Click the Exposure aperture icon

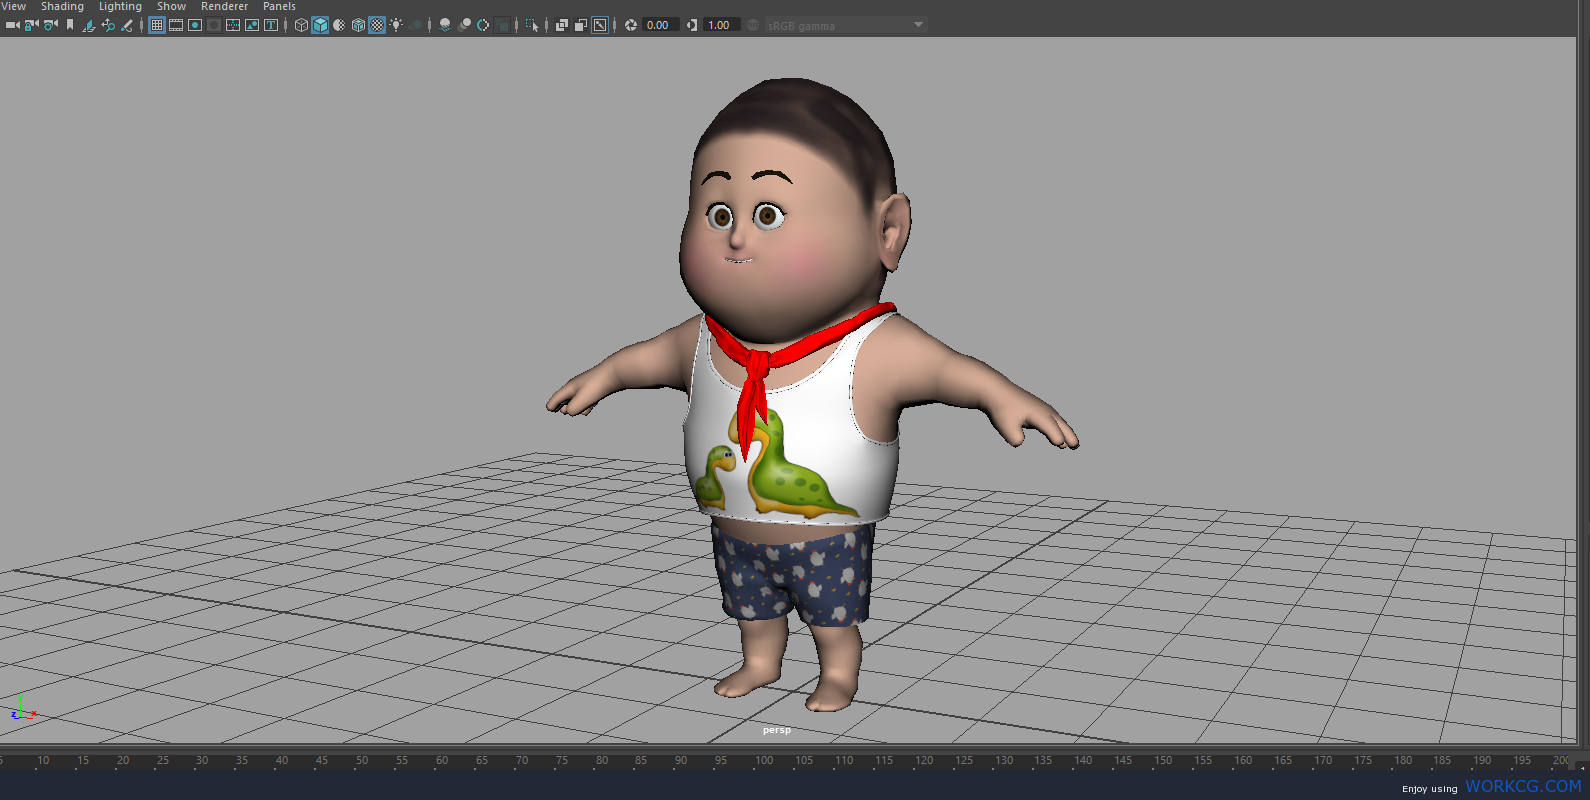631,25
